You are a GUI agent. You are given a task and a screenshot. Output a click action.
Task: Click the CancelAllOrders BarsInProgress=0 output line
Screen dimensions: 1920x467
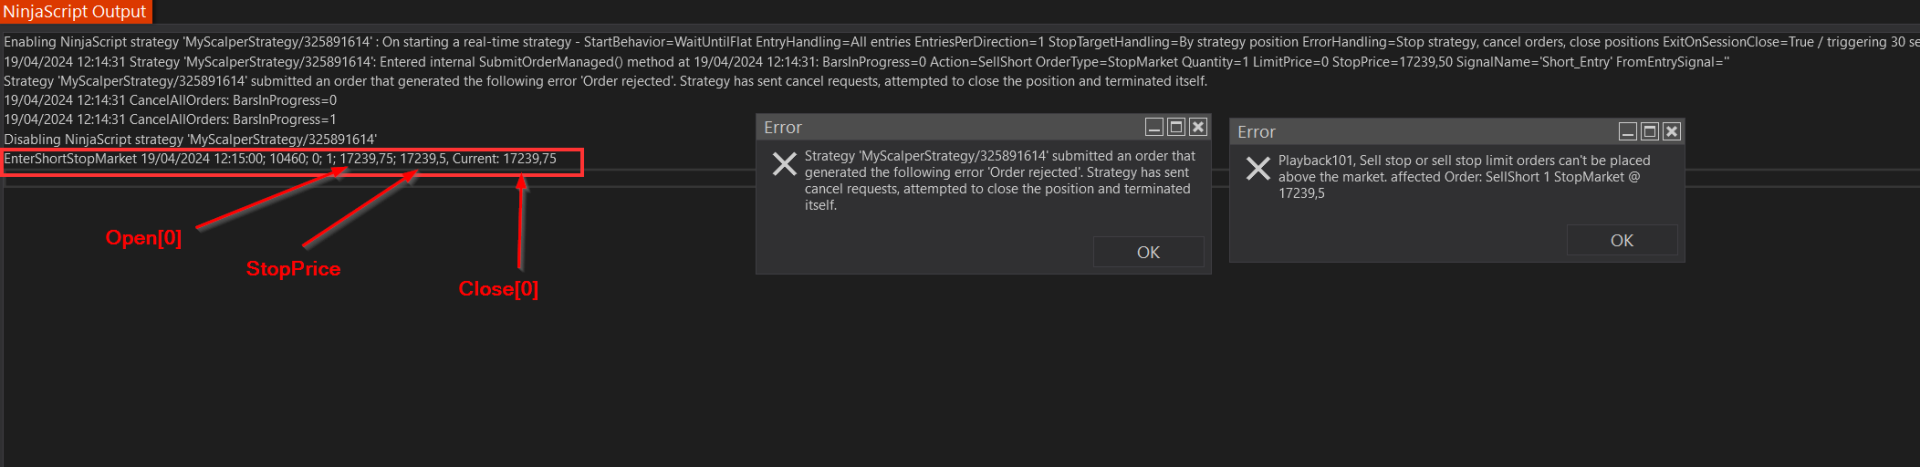point(170,100)
